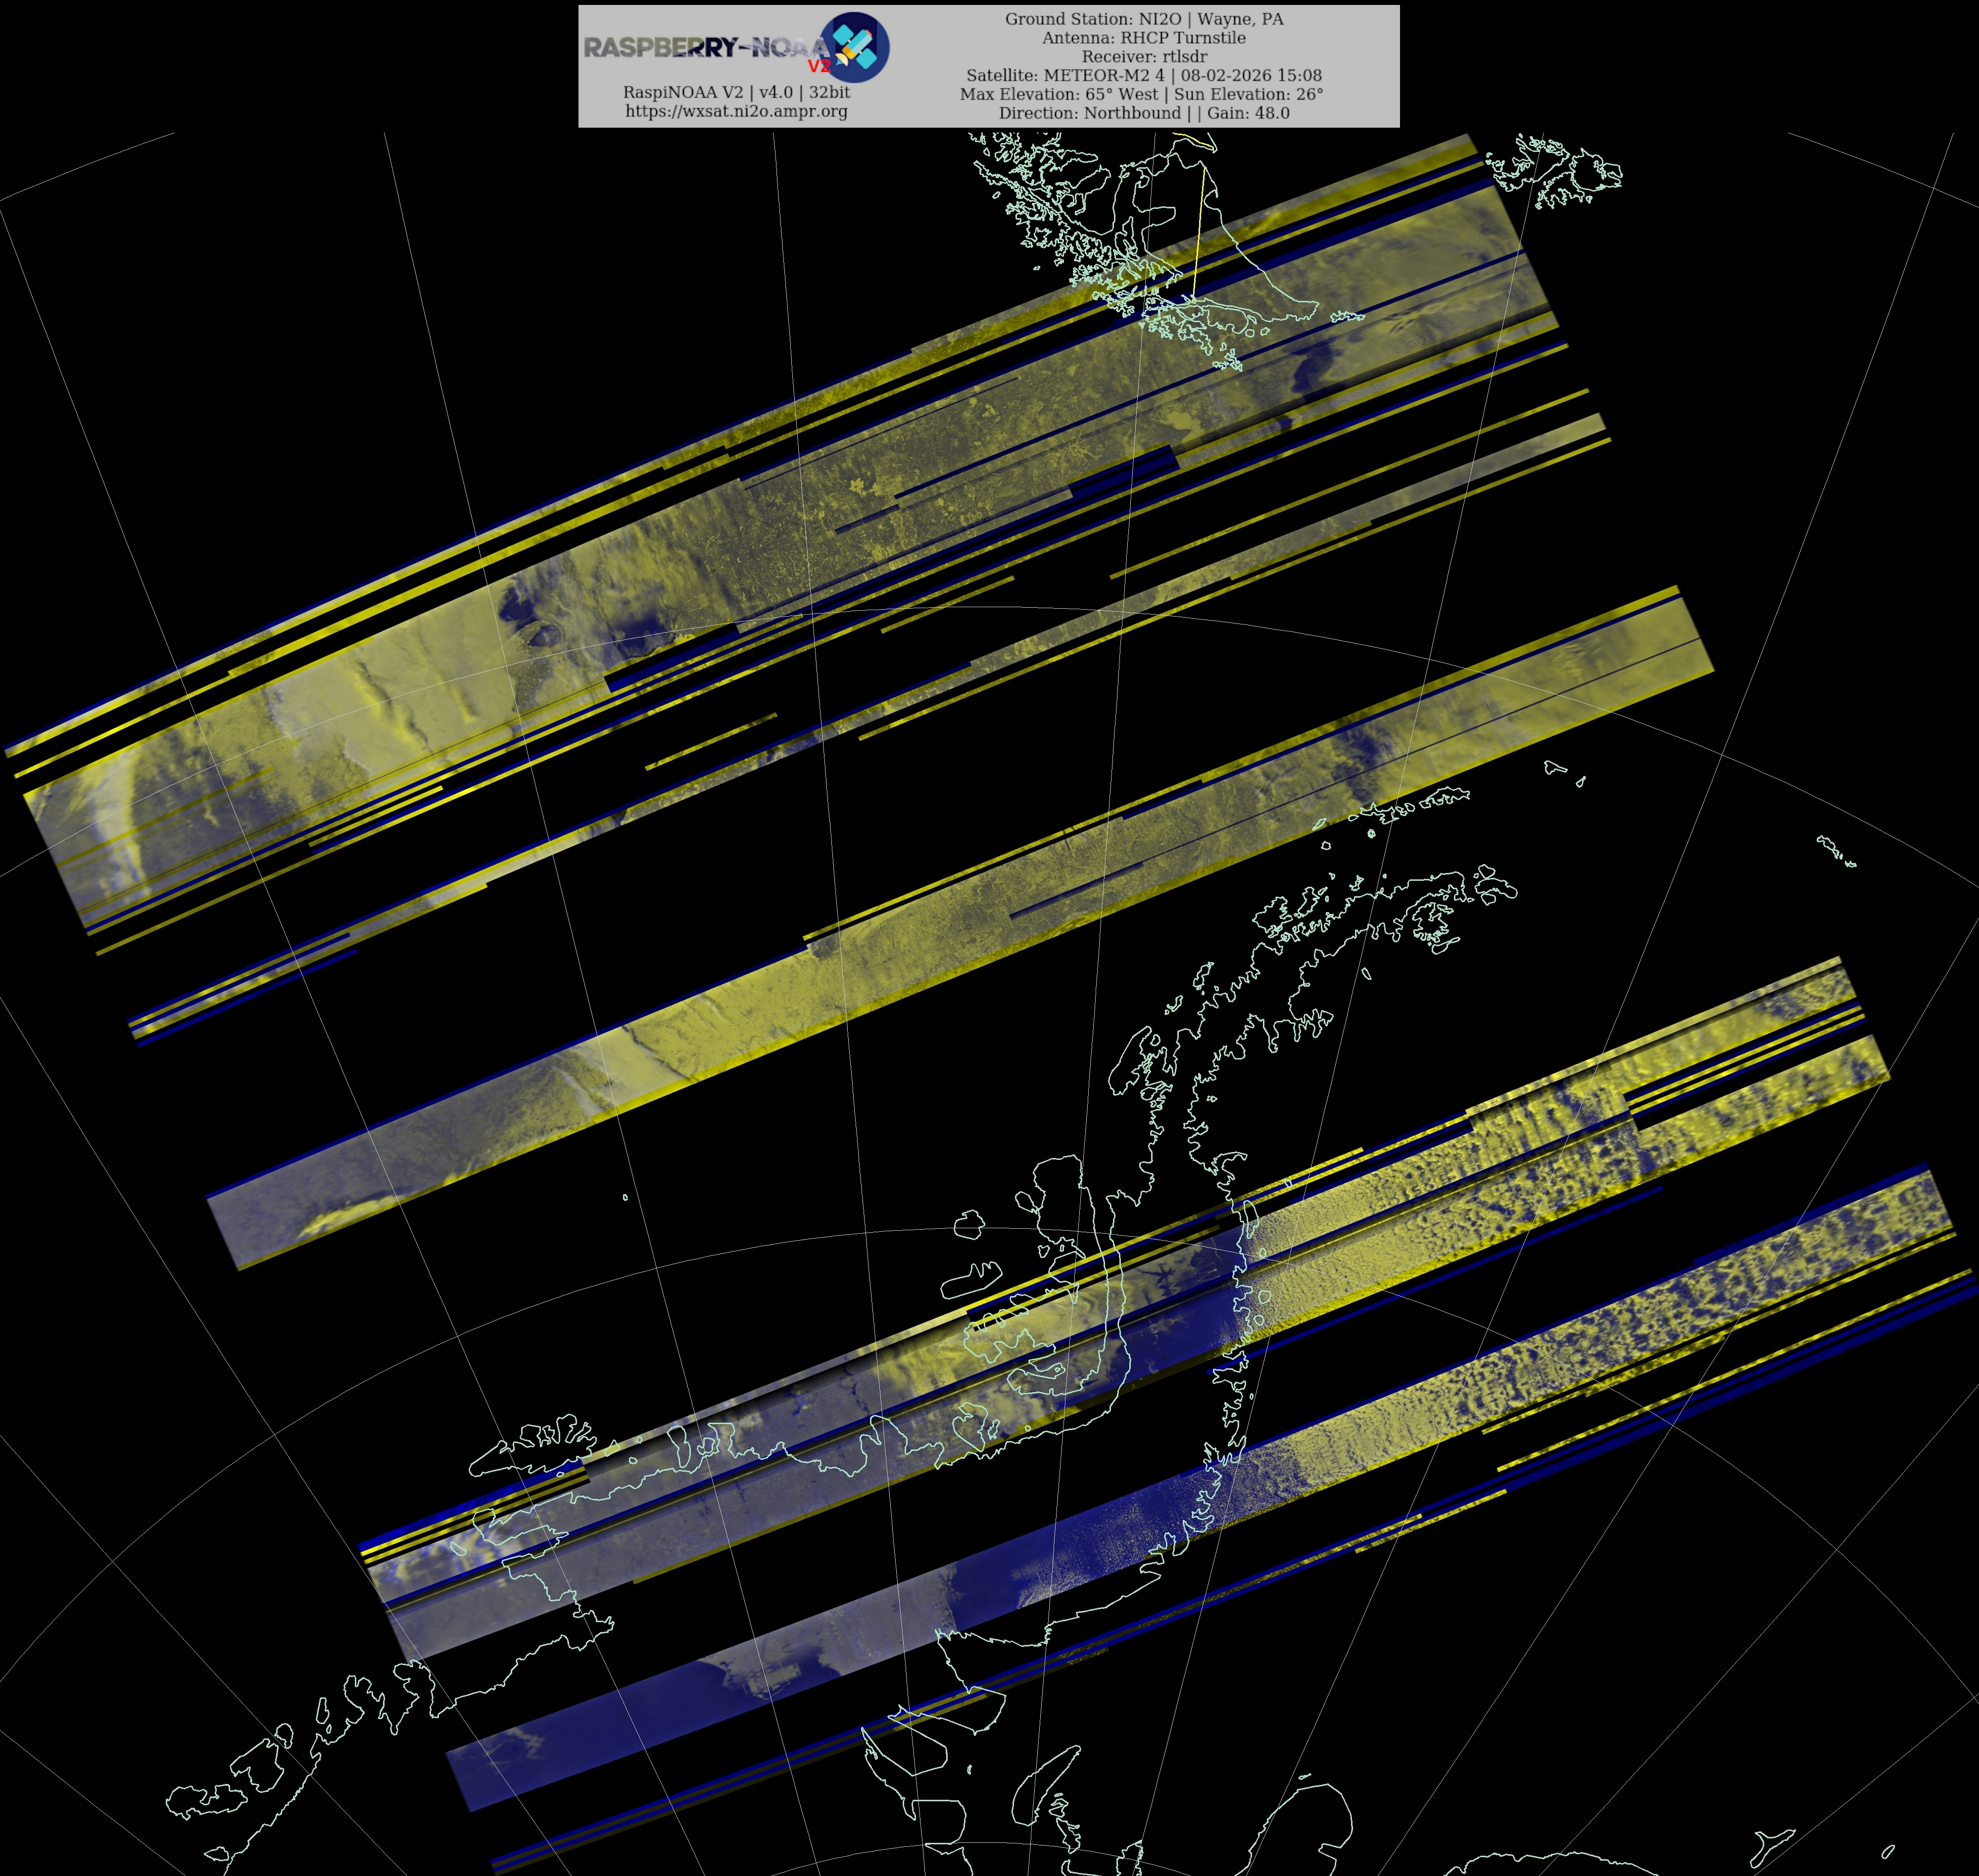Click the Ground Station NI2O Wayne PA line

[x=1144, y=19]
